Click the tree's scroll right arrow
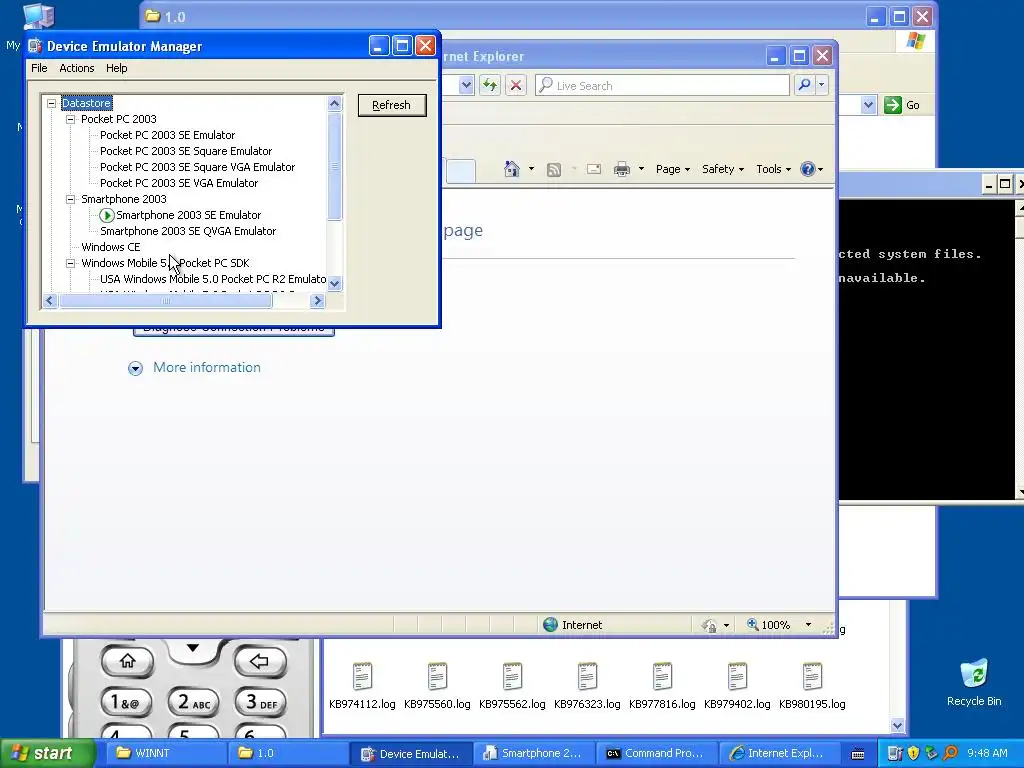 tap(317, 300)
